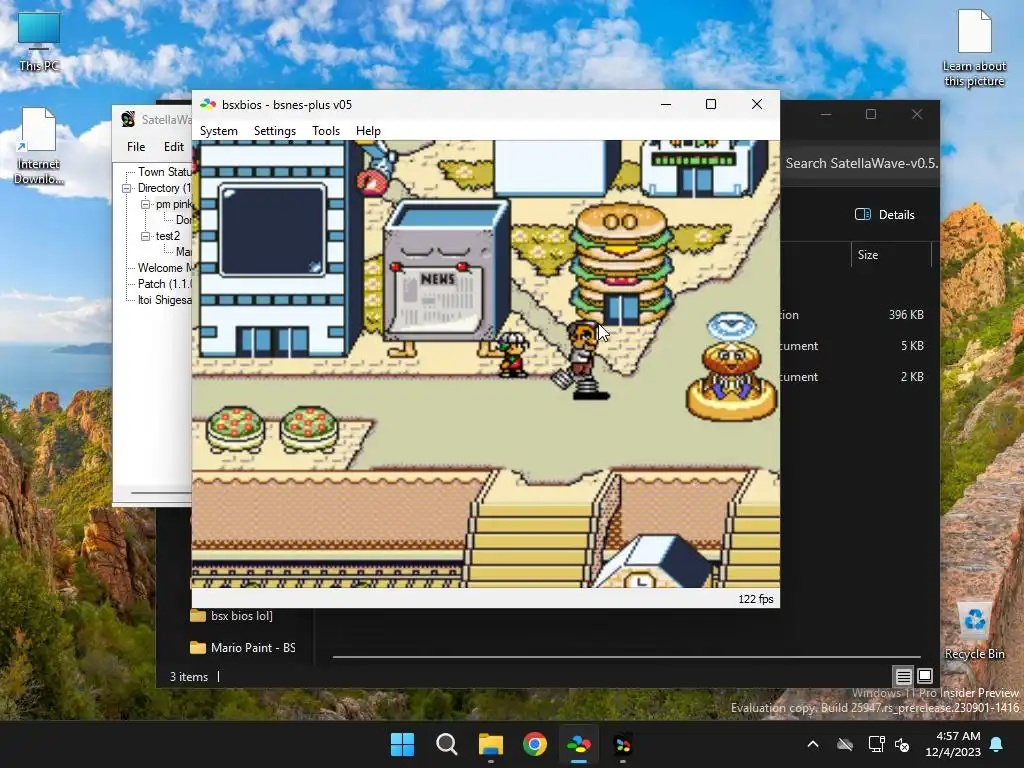Image resolution: width=1024 pixels, height=768 pixels.
Task: Open the Details pane button in File Explorer
Action: coord(885,214)
